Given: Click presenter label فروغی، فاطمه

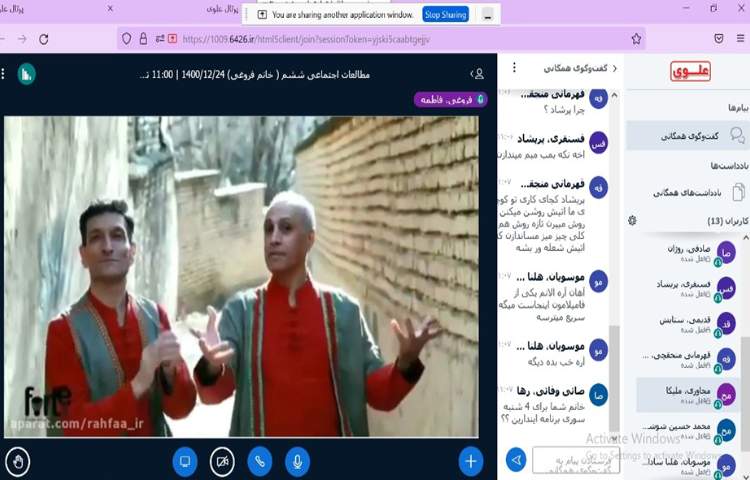Looking at the screenshot, I should click(450, 99).
